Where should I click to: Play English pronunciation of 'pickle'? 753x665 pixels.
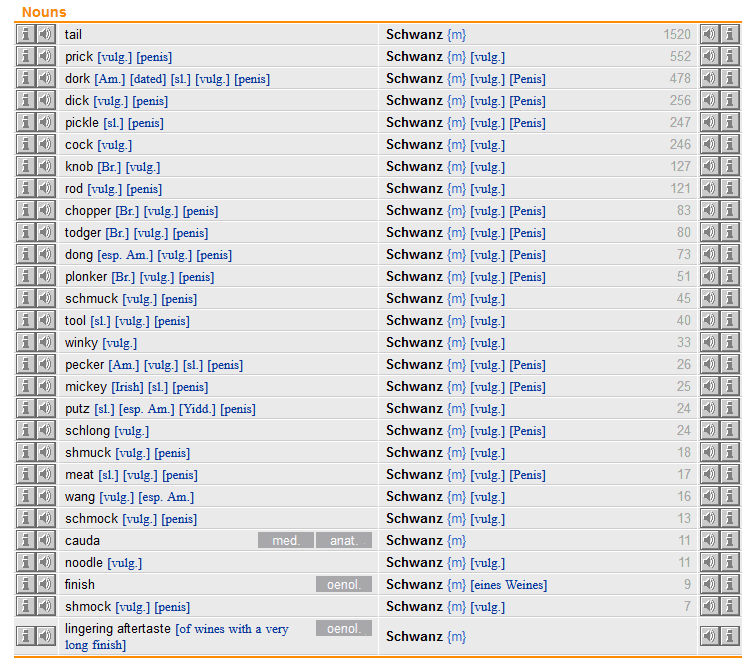[x=46, y=123]
